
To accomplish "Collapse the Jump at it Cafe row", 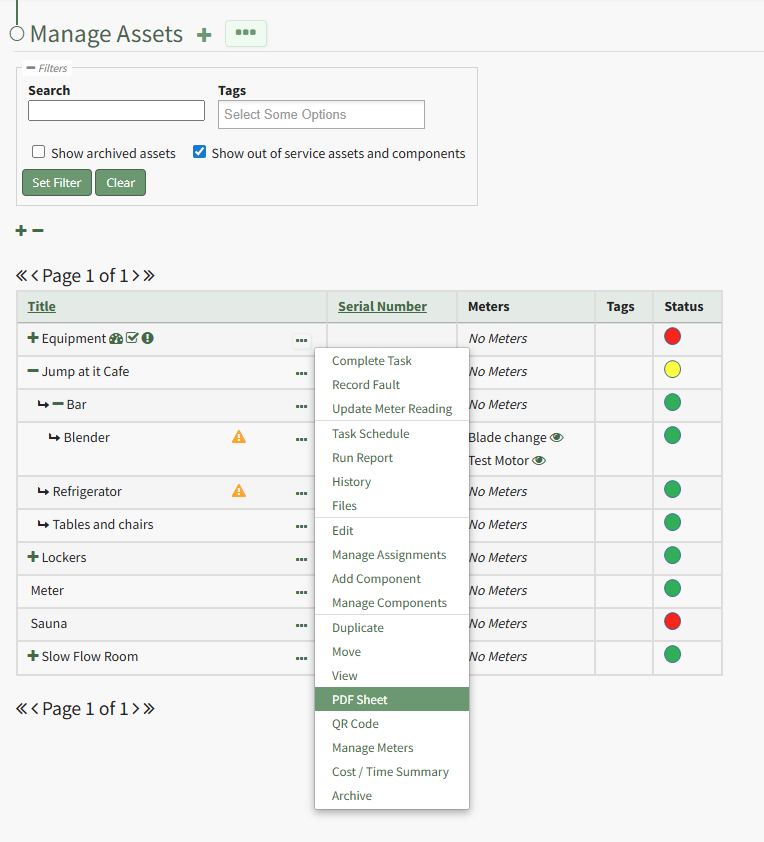I will [x=33, y=371].
